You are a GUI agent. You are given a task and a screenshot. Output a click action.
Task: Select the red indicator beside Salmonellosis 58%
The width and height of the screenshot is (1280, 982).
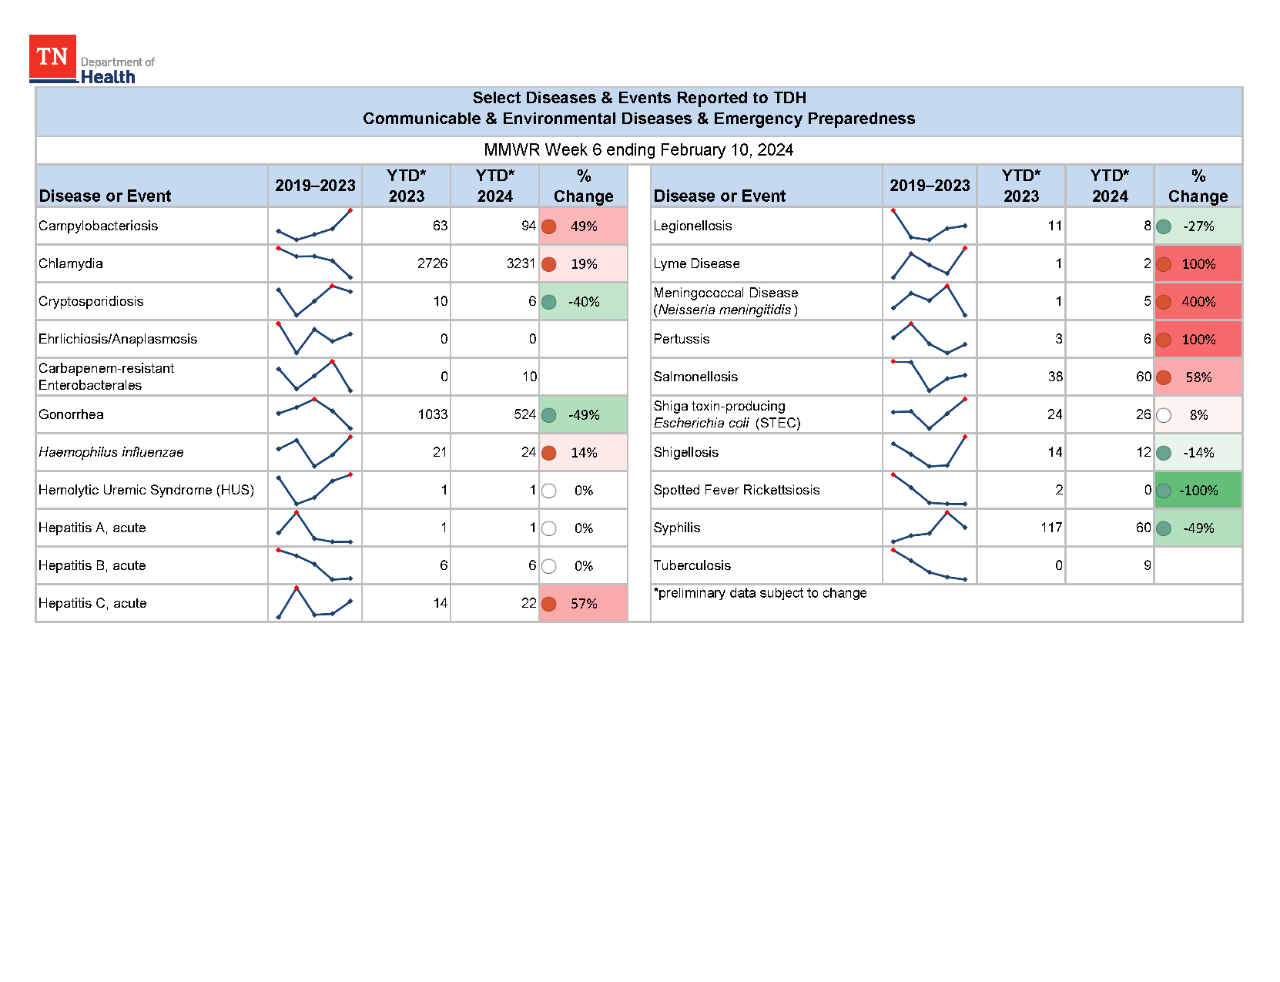click(1164, 376)
